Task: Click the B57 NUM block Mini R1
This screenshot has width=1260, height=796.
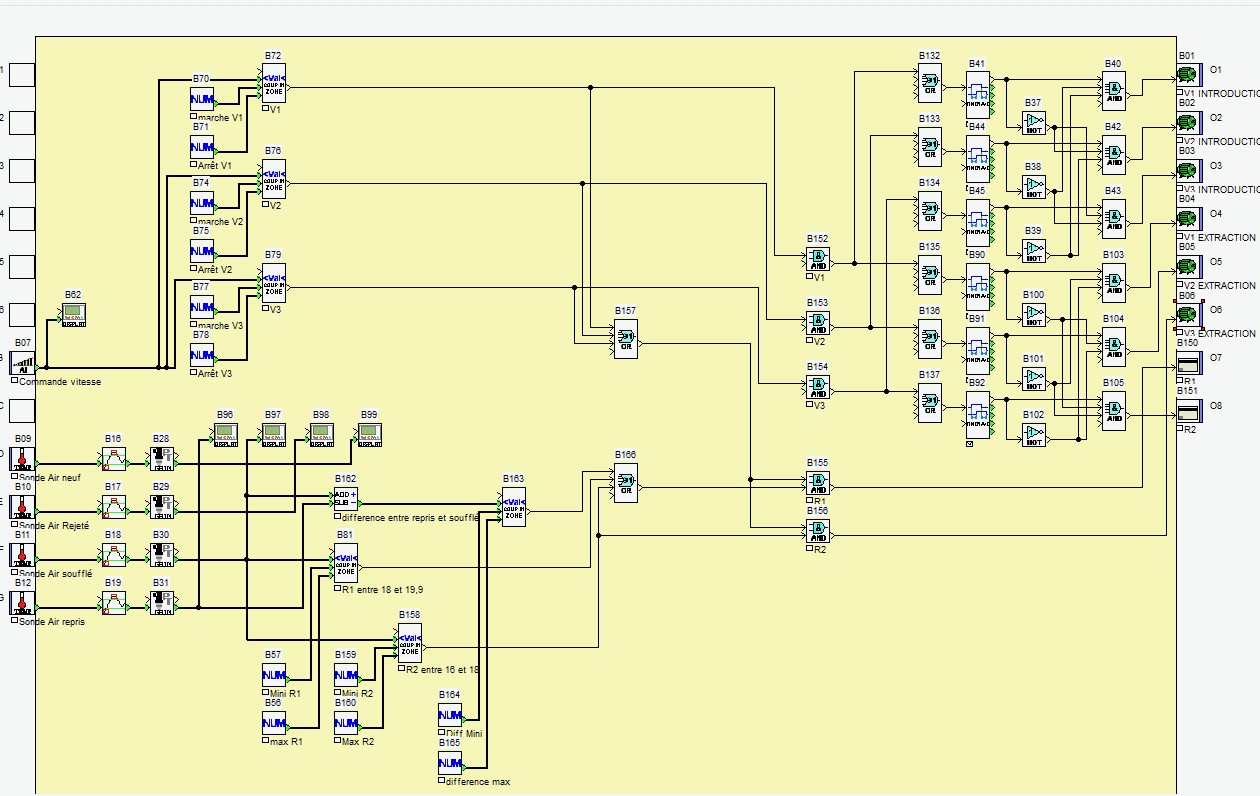Action: click(x=274, y=675)
